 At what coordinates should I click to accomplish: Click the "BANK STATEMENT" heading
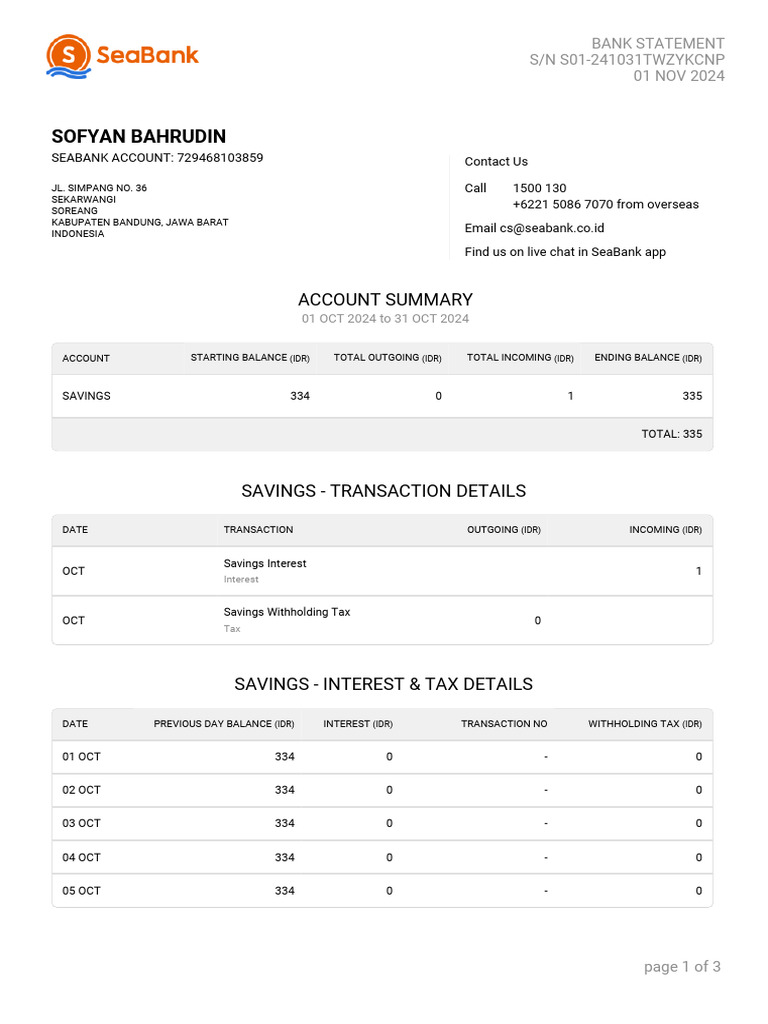[658, 44]
